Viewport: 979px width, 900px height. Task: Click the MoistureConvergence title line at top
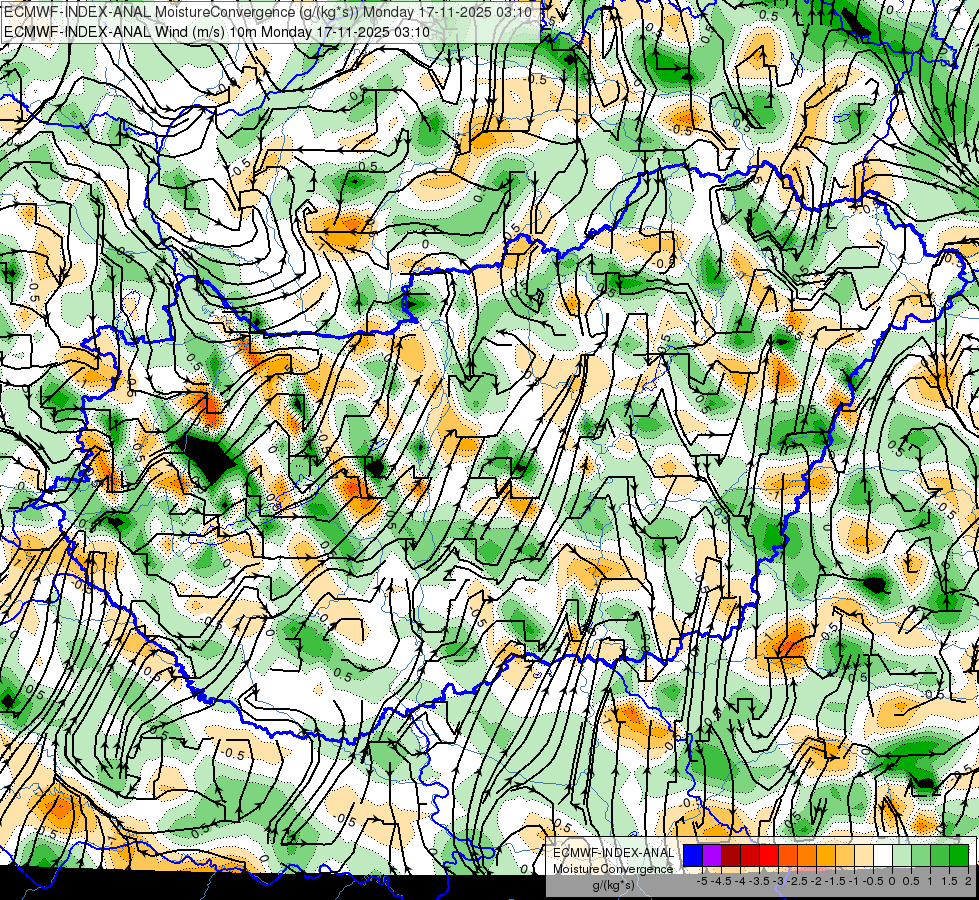click(x=268, y=12)
